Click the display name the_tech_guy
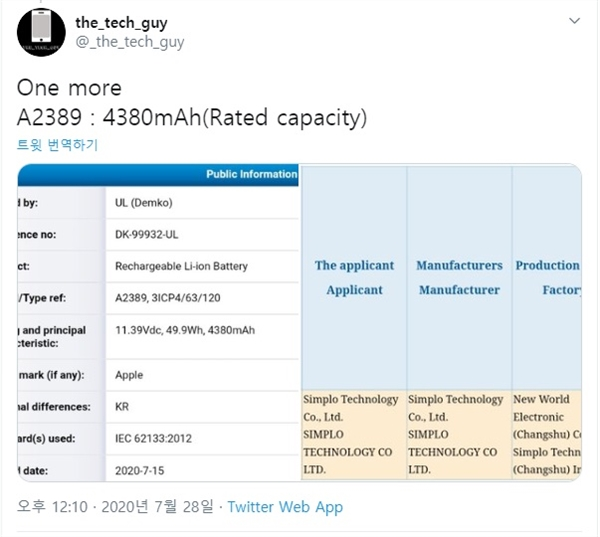 [x=123, y=22]
